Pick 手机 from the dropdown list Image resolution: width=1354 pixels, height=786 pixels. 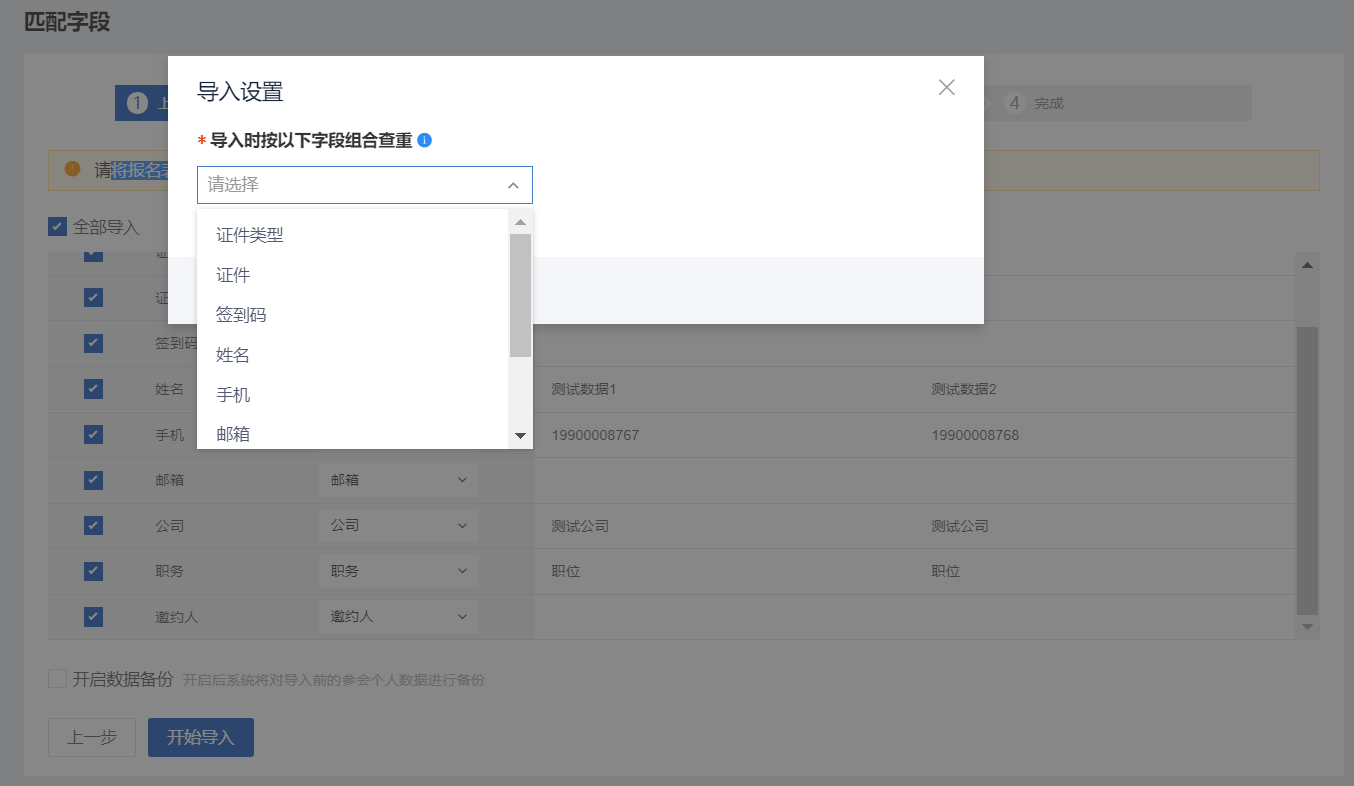click(353, 395)
